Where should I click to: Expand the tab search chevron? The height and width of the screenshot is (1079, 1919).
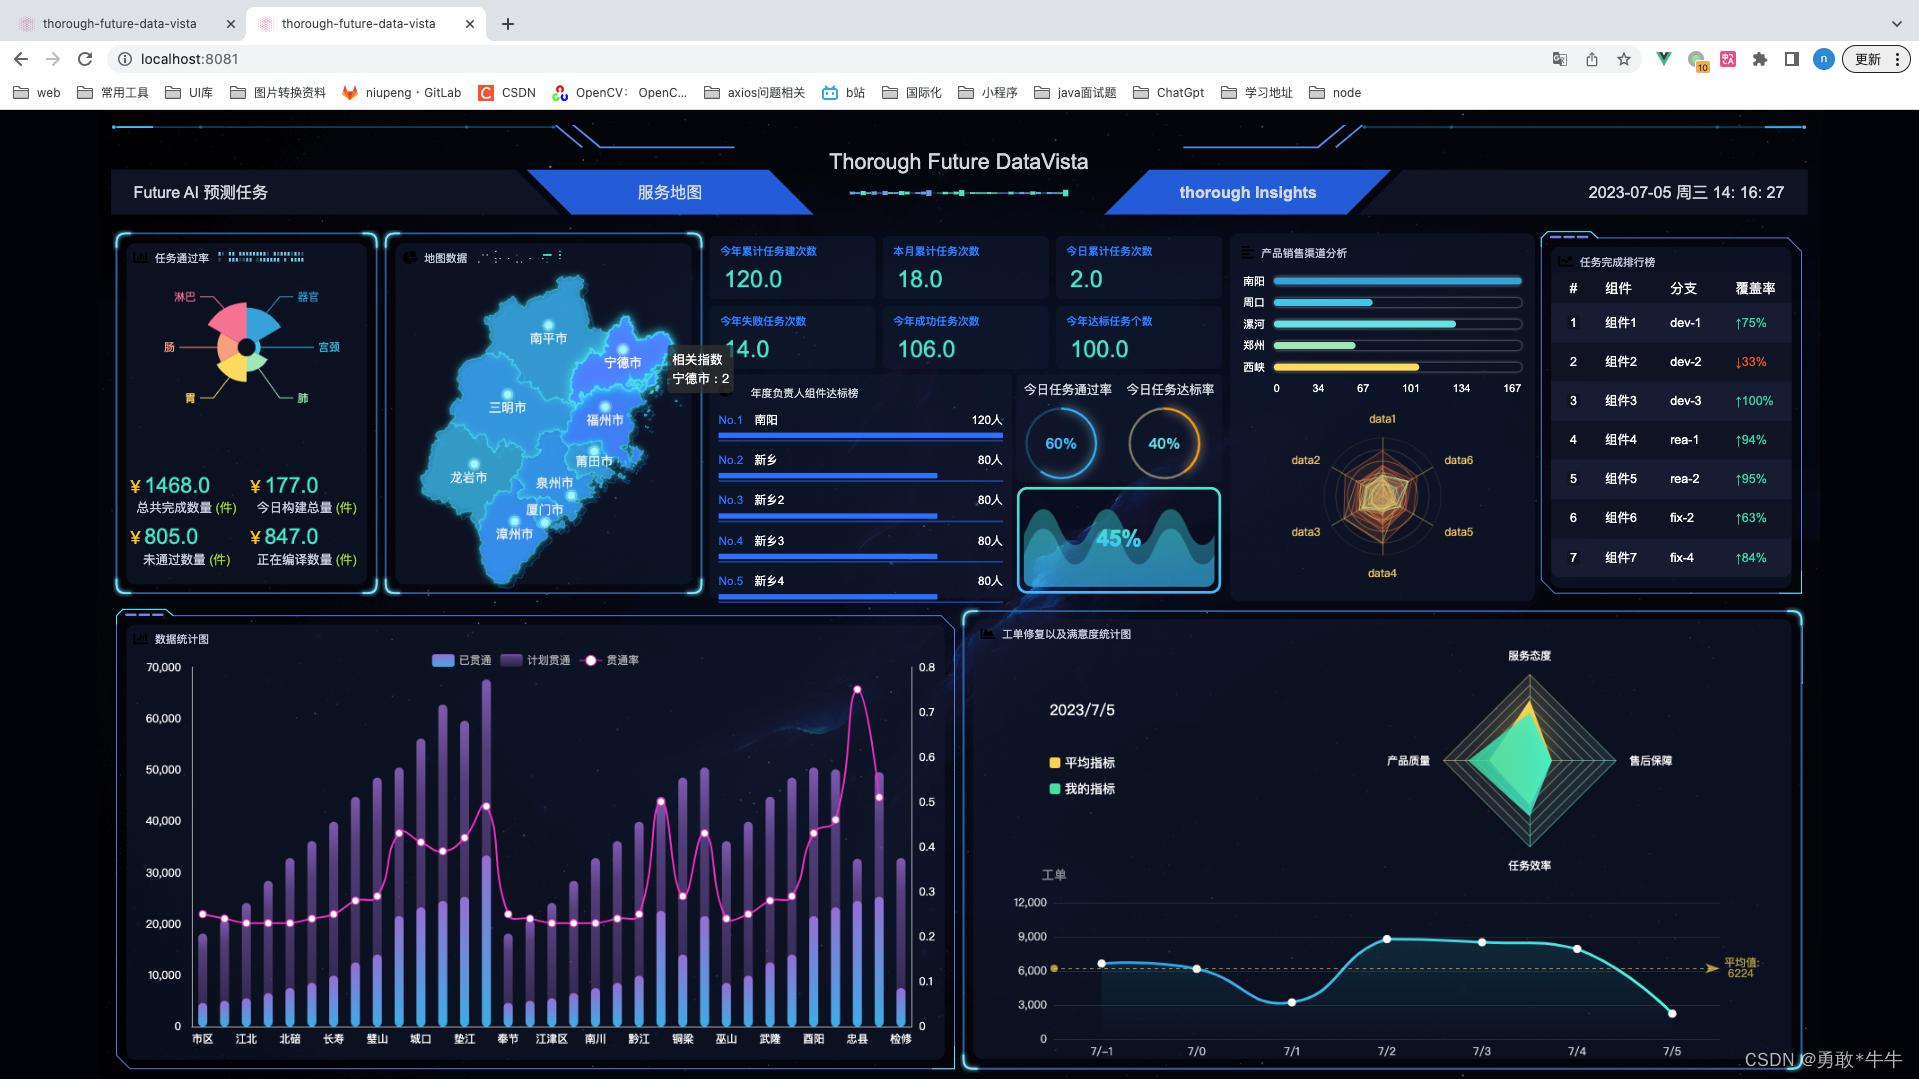[1897, 24]
